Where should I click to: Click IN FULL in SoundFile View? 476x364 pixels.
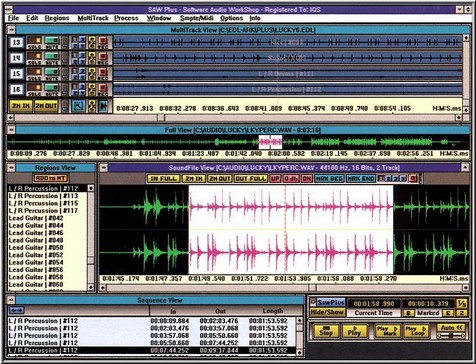(x=164, y=178)
